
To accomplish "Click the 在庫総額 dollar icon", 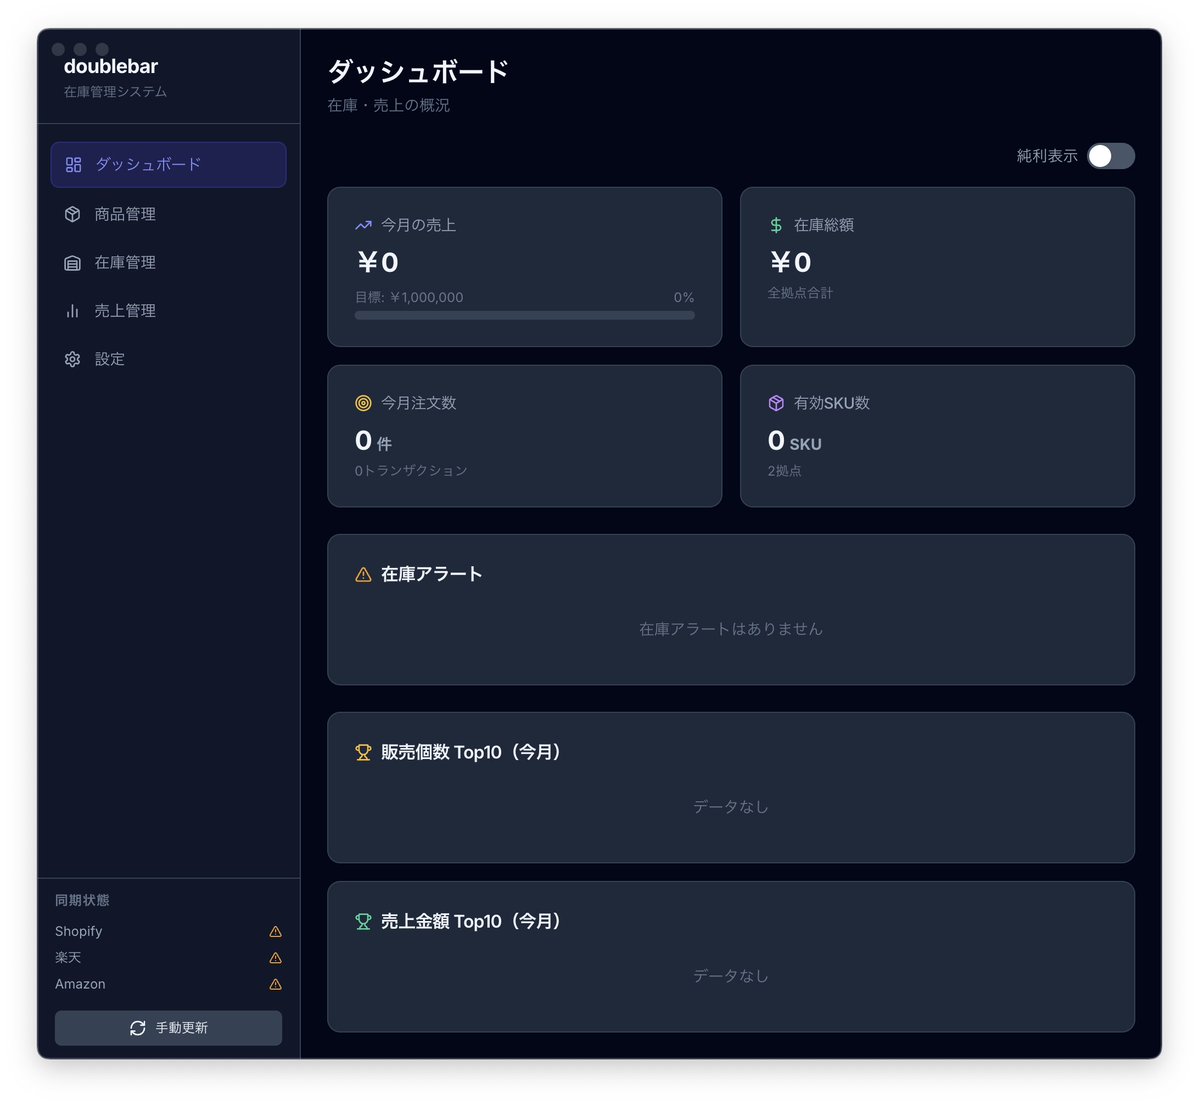I will coord(776,225).
